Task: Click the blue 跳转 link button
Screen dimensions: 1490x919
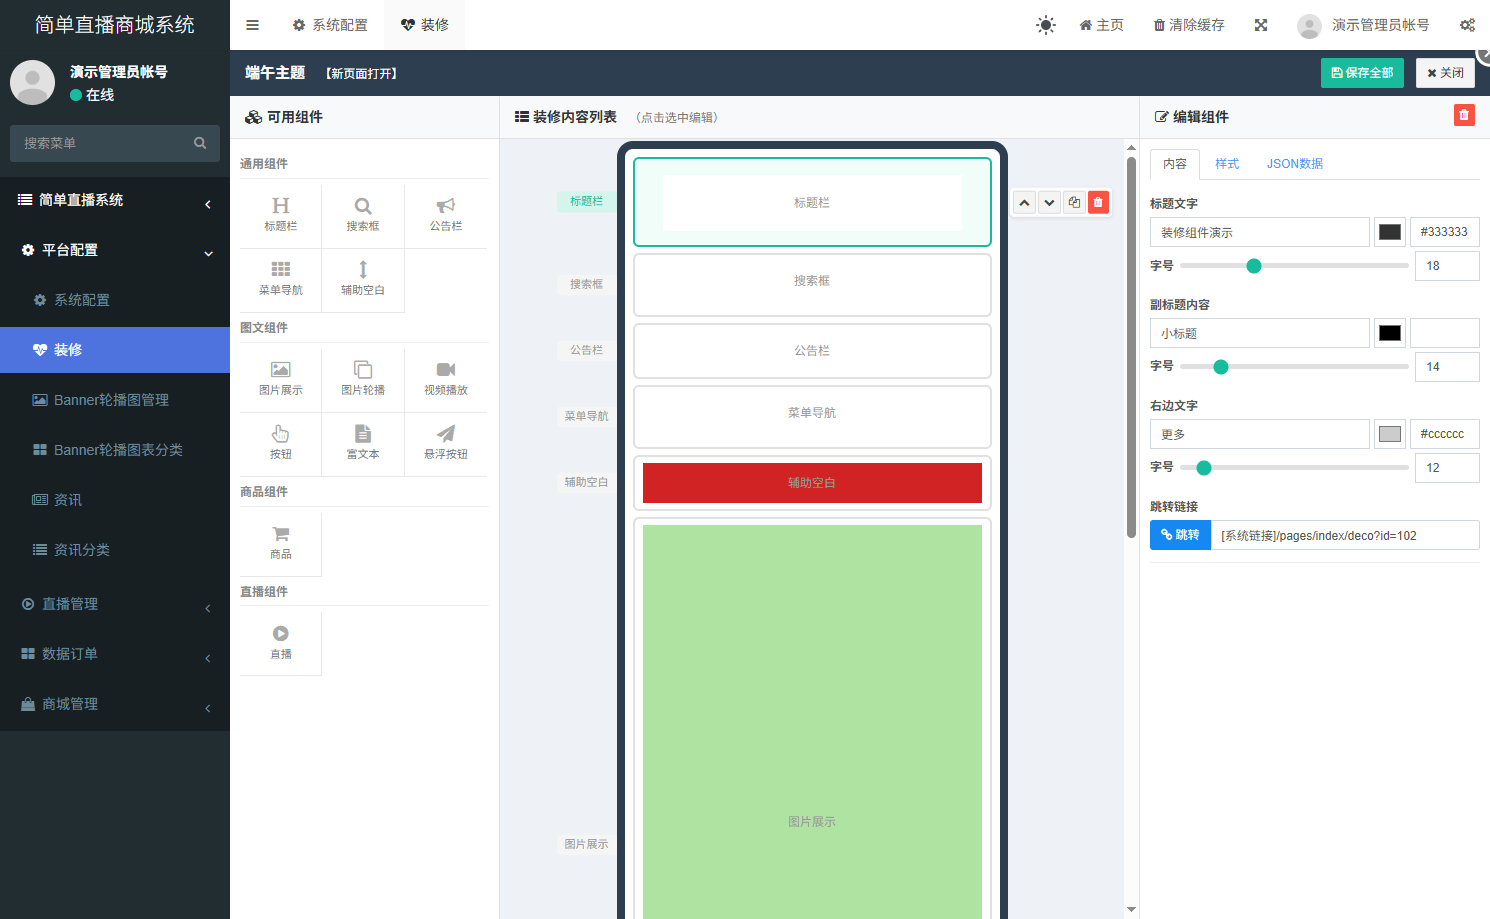Action: click(x=1180, y=535)
